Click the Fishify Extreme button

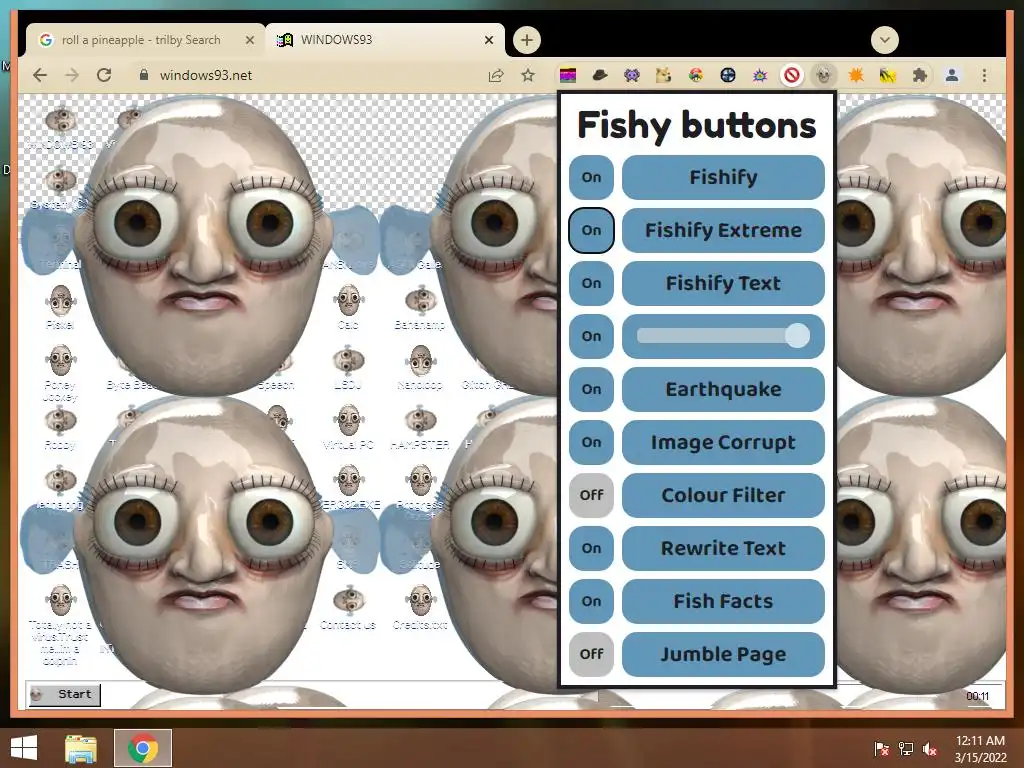723,230
